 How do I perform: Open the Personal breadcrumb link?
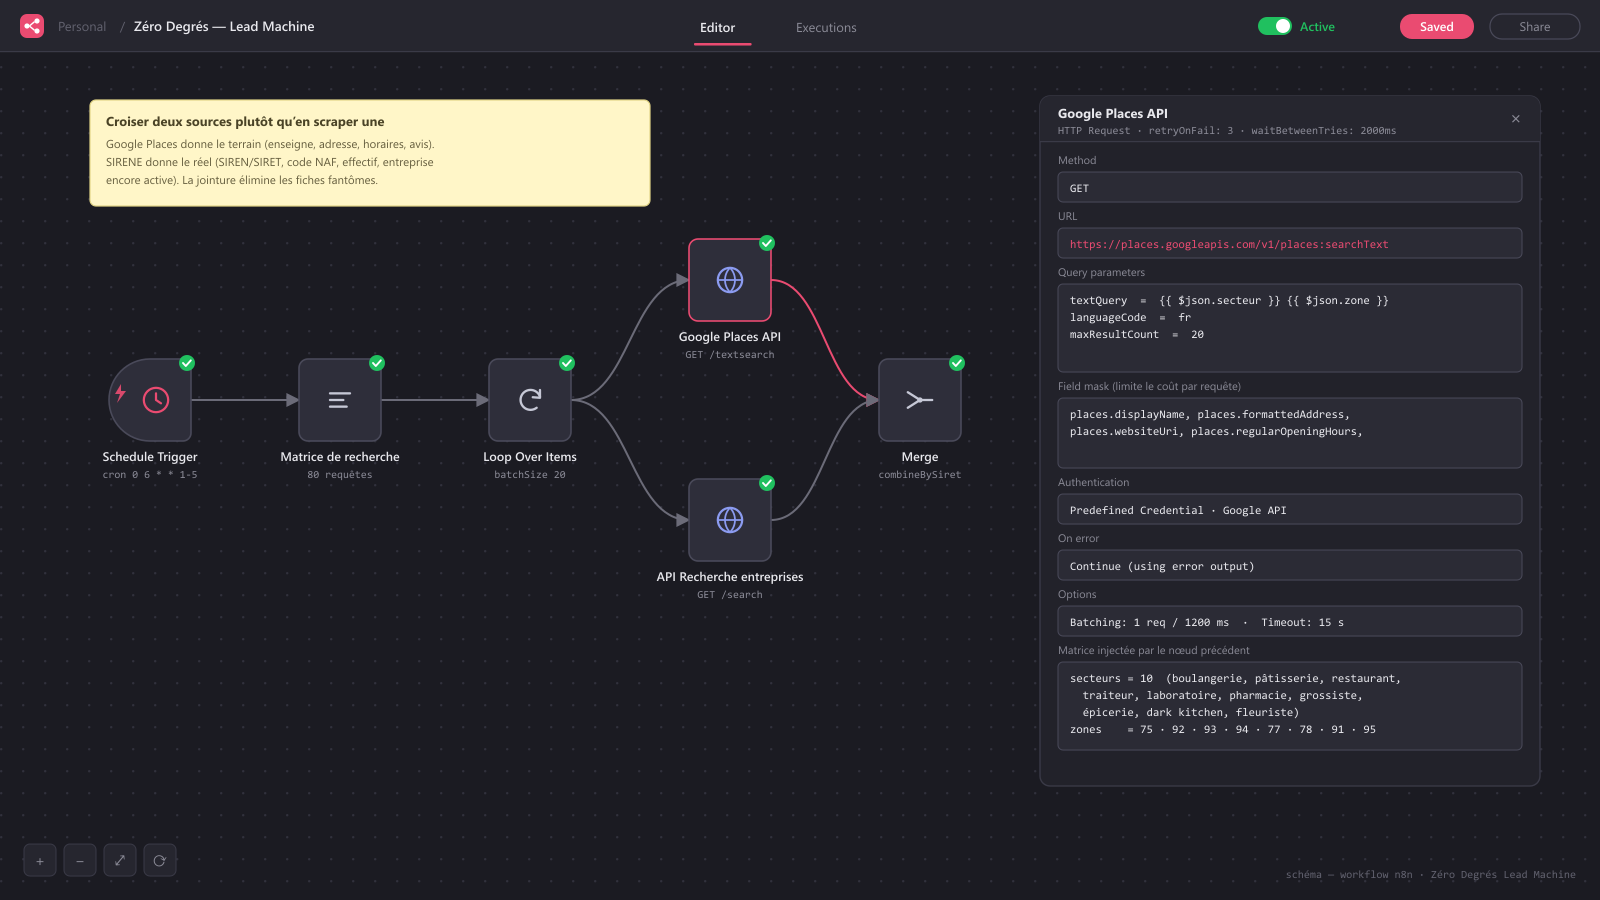82,27
